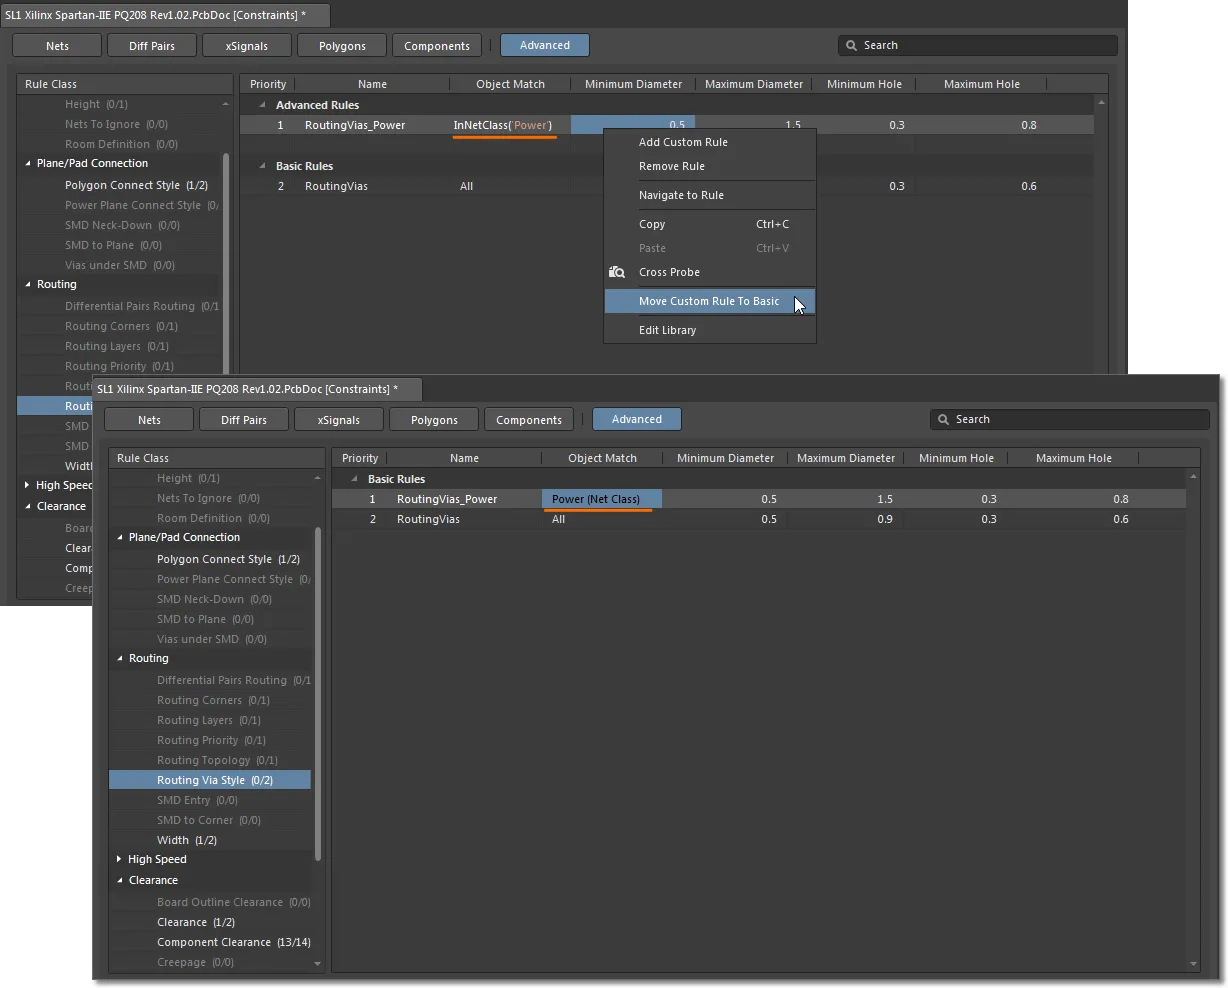Click search magnifier icon in front window
1228x988 pixels.
click(x=944, y=419)
